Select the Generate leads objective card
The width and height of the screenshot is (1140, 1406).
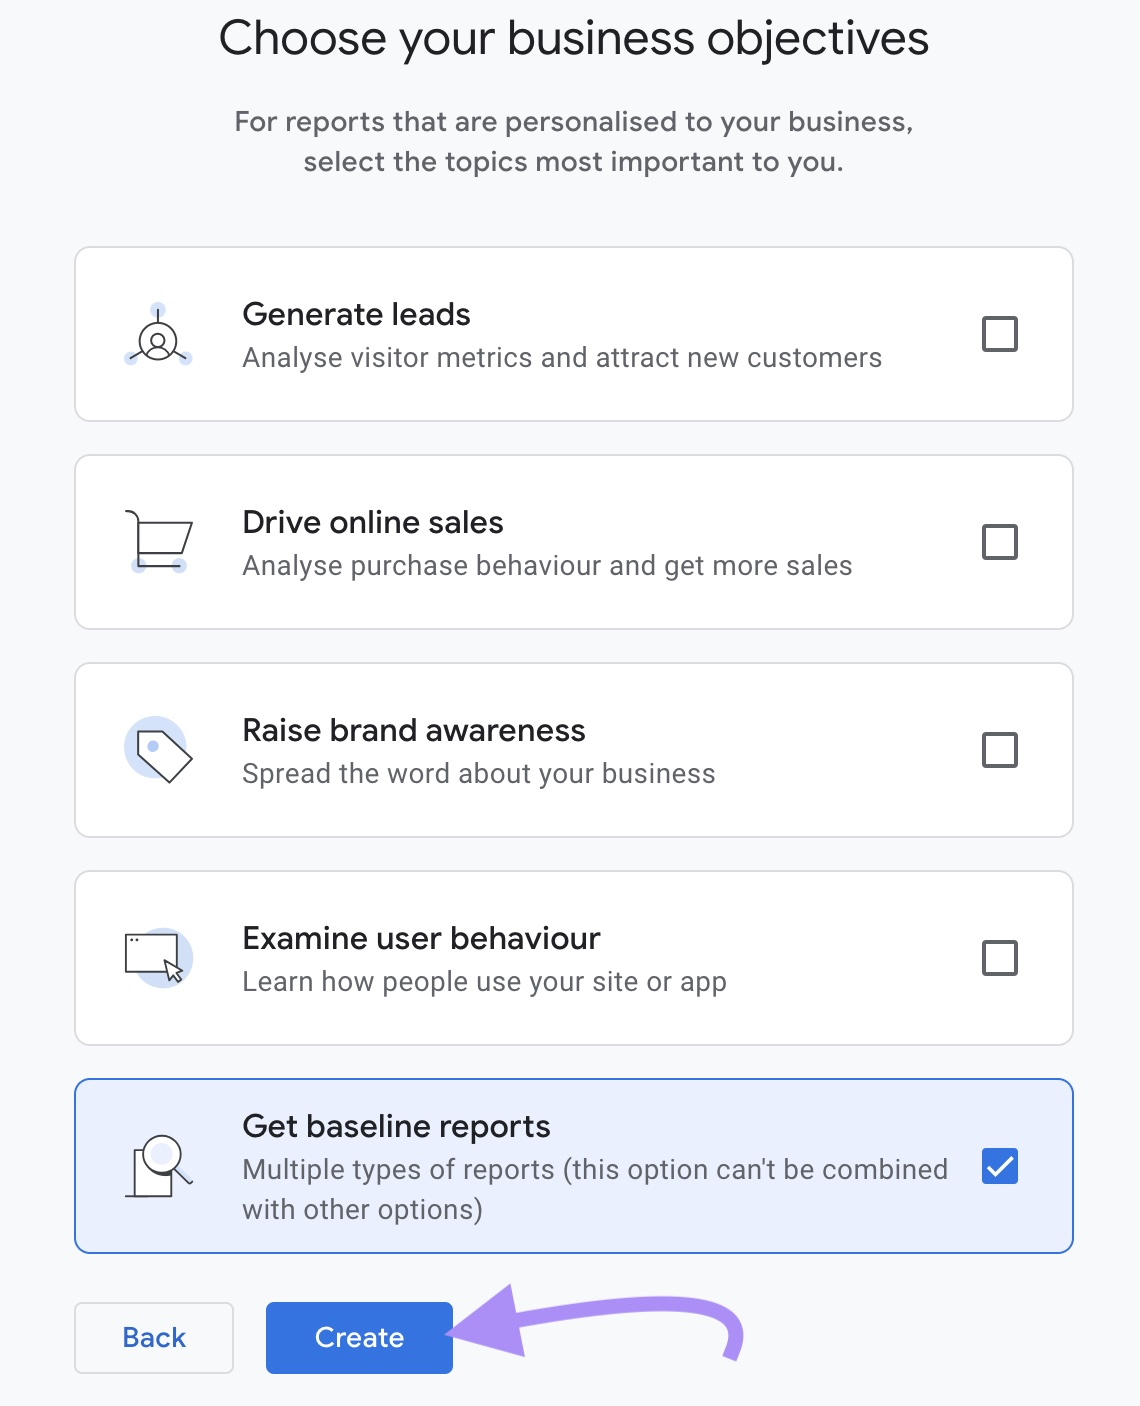point(572,334)
